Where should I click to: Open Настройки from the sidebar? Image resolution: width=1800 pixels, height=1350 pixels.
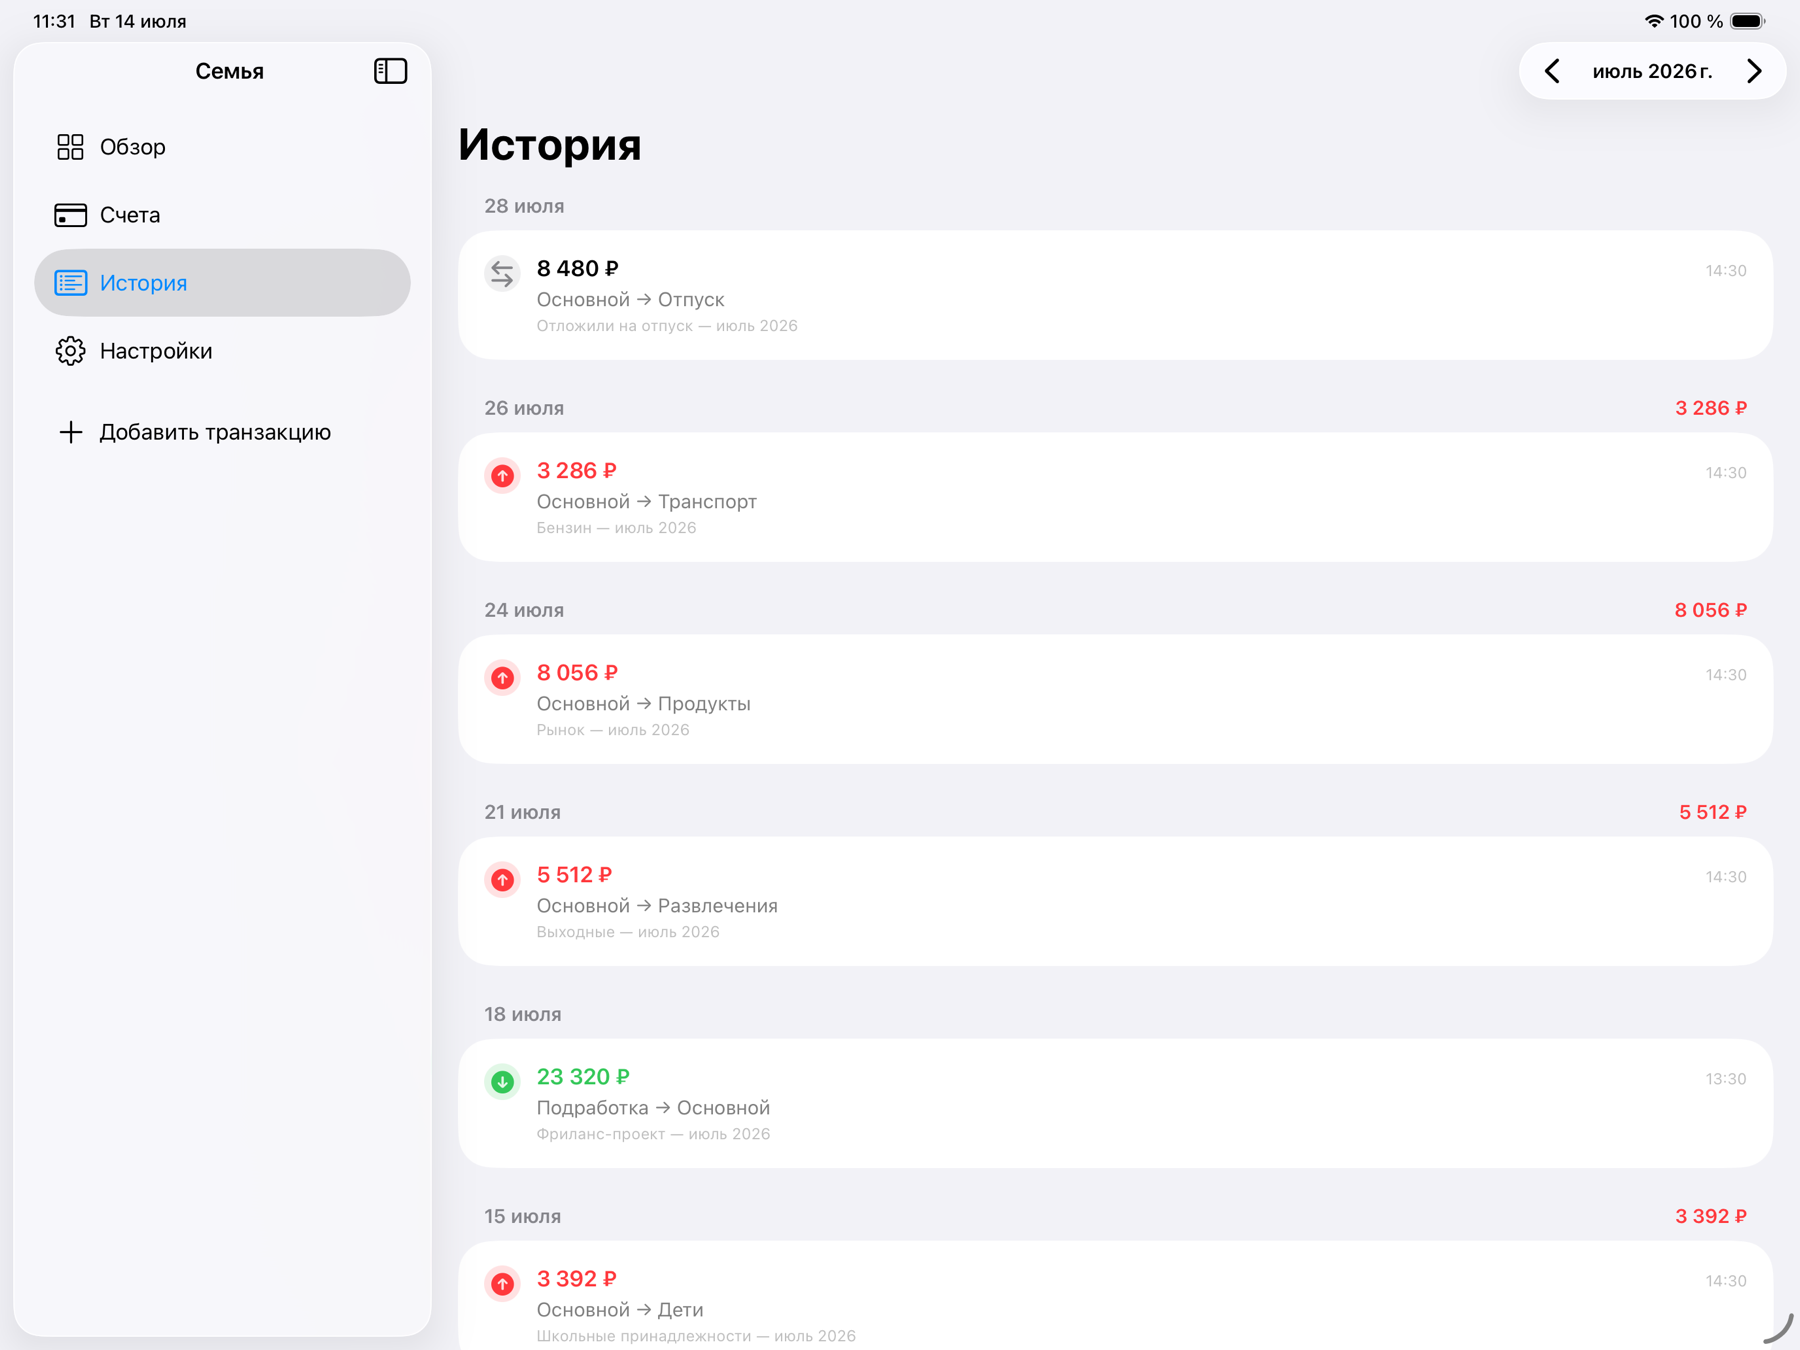[x=222, y=351]
